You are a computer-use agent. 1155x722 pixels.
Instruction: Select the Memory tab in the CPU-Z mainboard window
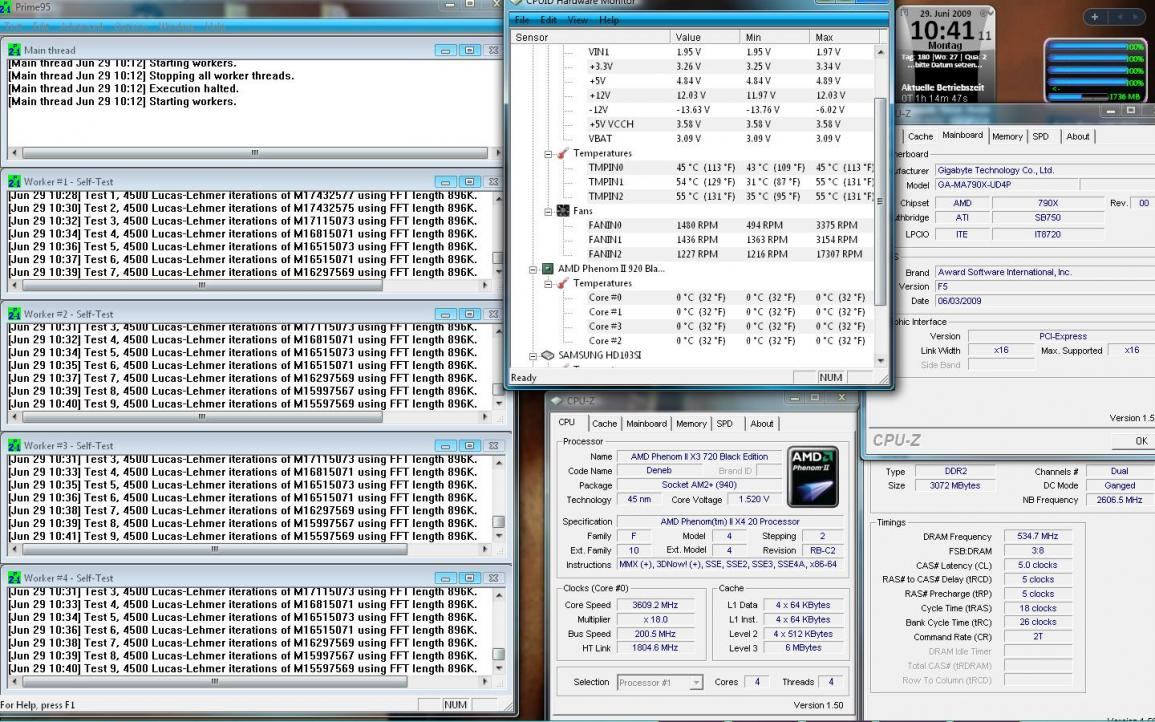click(x=1007, y=136)
